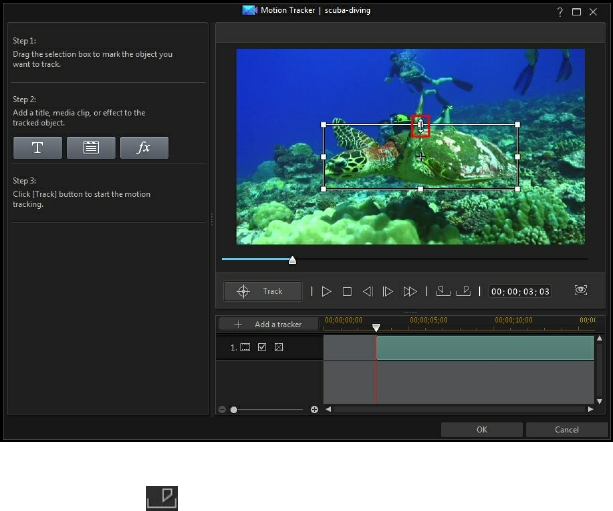613x511 pixels.
Task: Click the top-left selection box handle
Action: click(323, 125)
